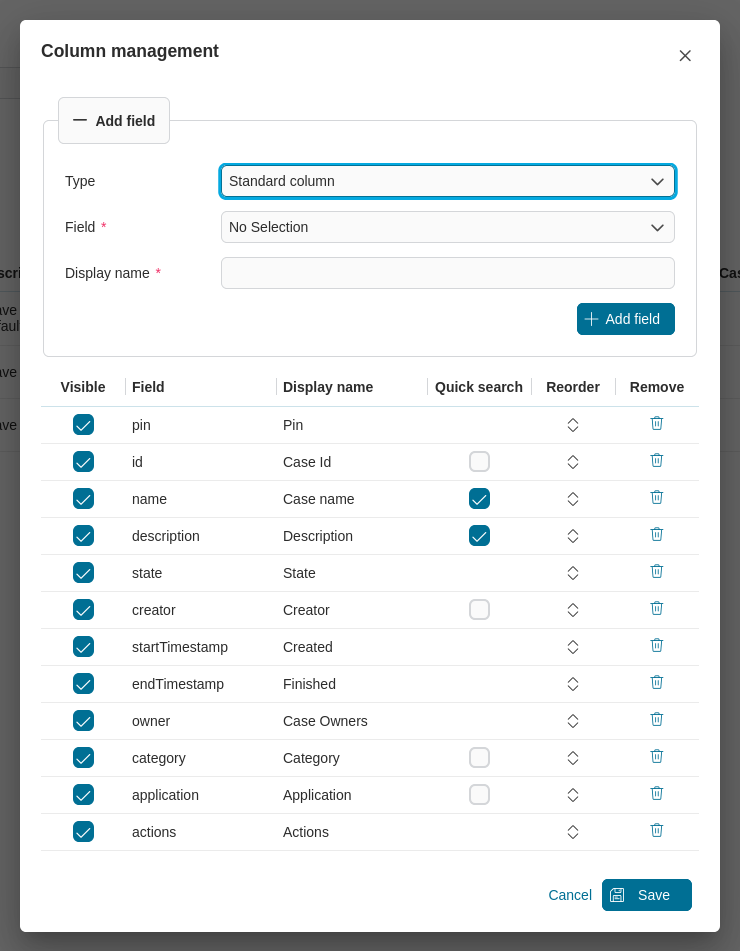Delete the "endTimestamp" field

point(656,682)
